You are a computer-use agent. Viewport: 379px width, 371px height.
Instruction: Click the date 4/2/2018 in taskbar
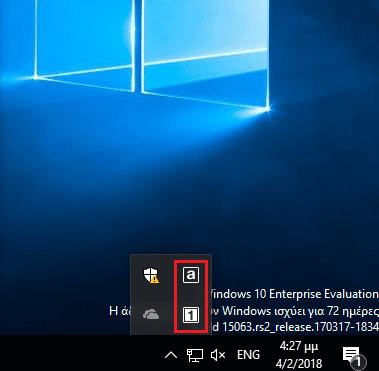[x=299, y=363]
